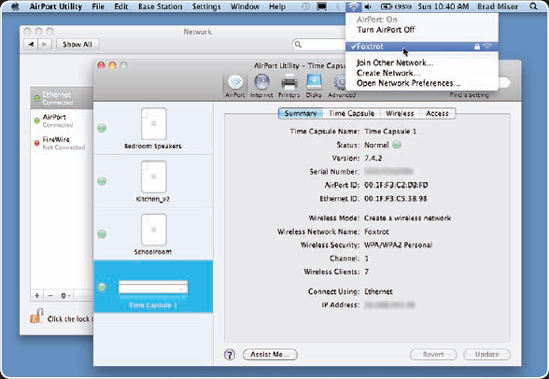Choose Turn AirPort Off
Image resolution: width=549 pixels, height=379 pixels.
pos(422,30)
